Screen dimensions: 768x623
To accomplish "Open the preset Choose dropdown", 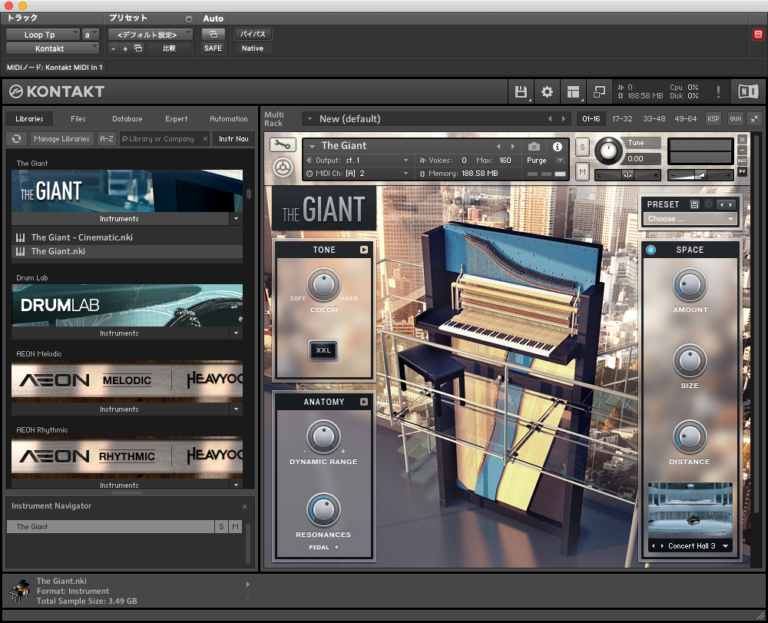I will pos(690,219).
